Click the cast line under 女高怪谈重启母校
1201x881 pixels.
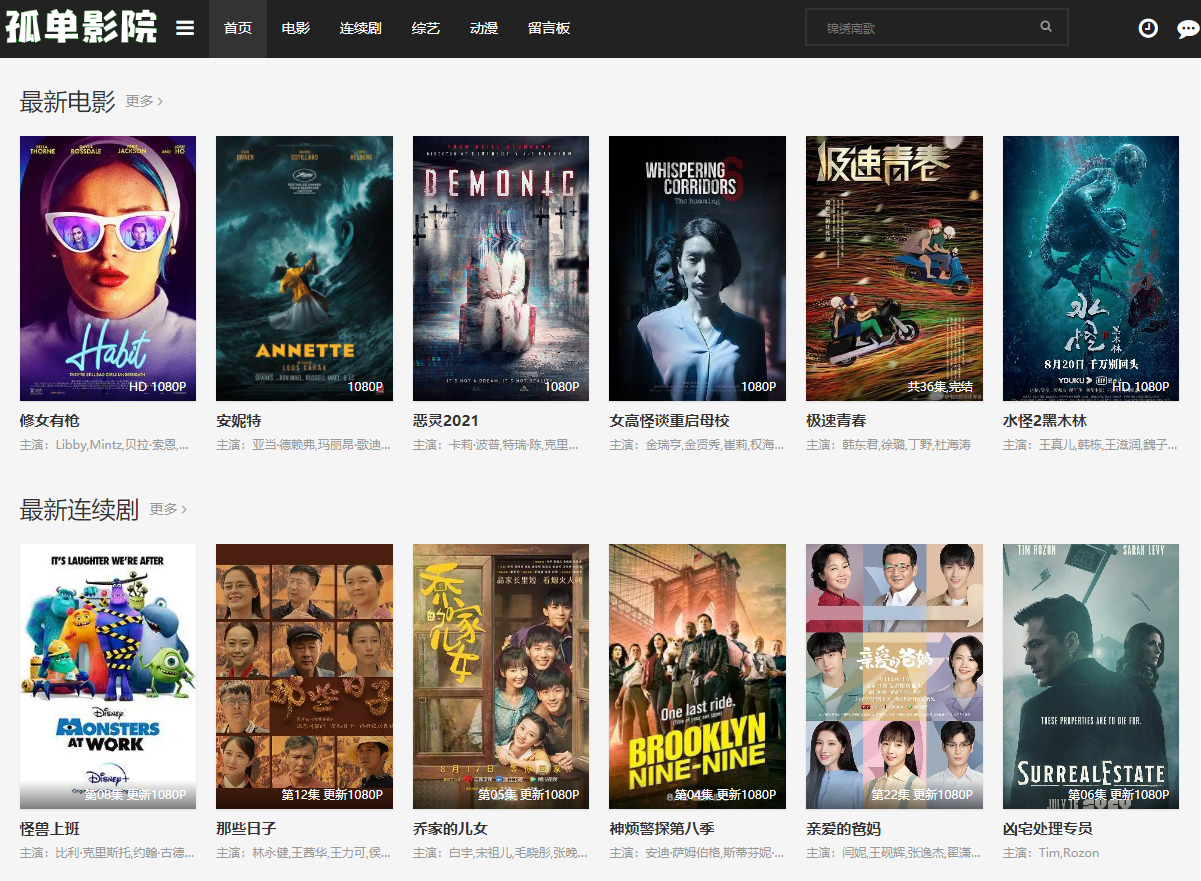pyautogui.click(x=697, y=445)
